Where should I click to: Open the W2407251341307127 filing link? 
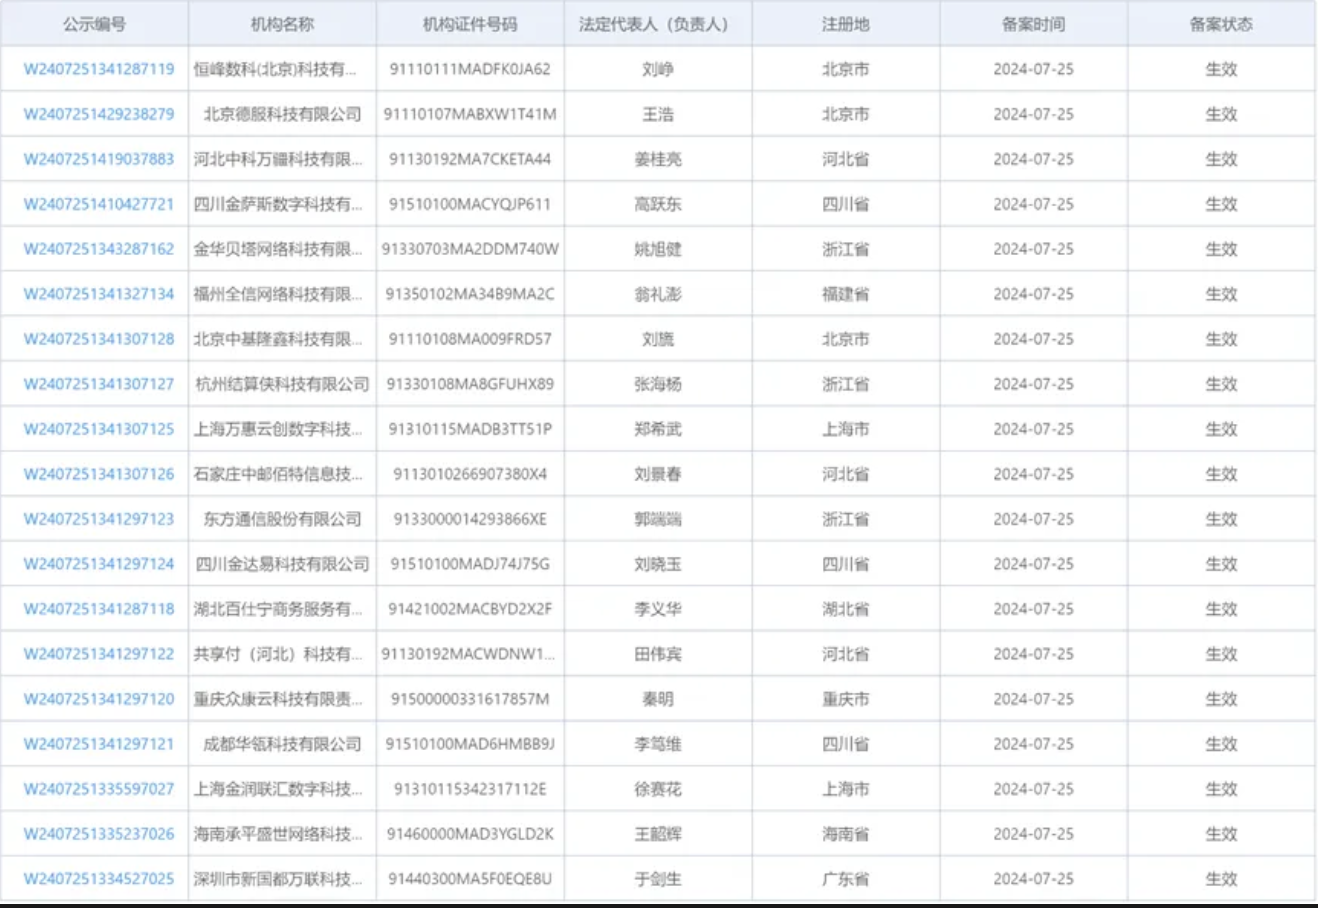99,384
